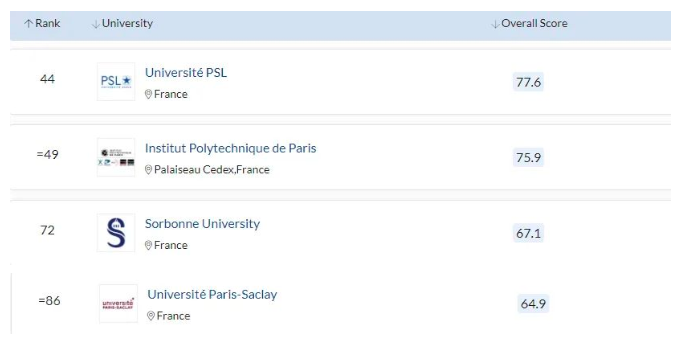Click the Sorbonne University logo

116,233
